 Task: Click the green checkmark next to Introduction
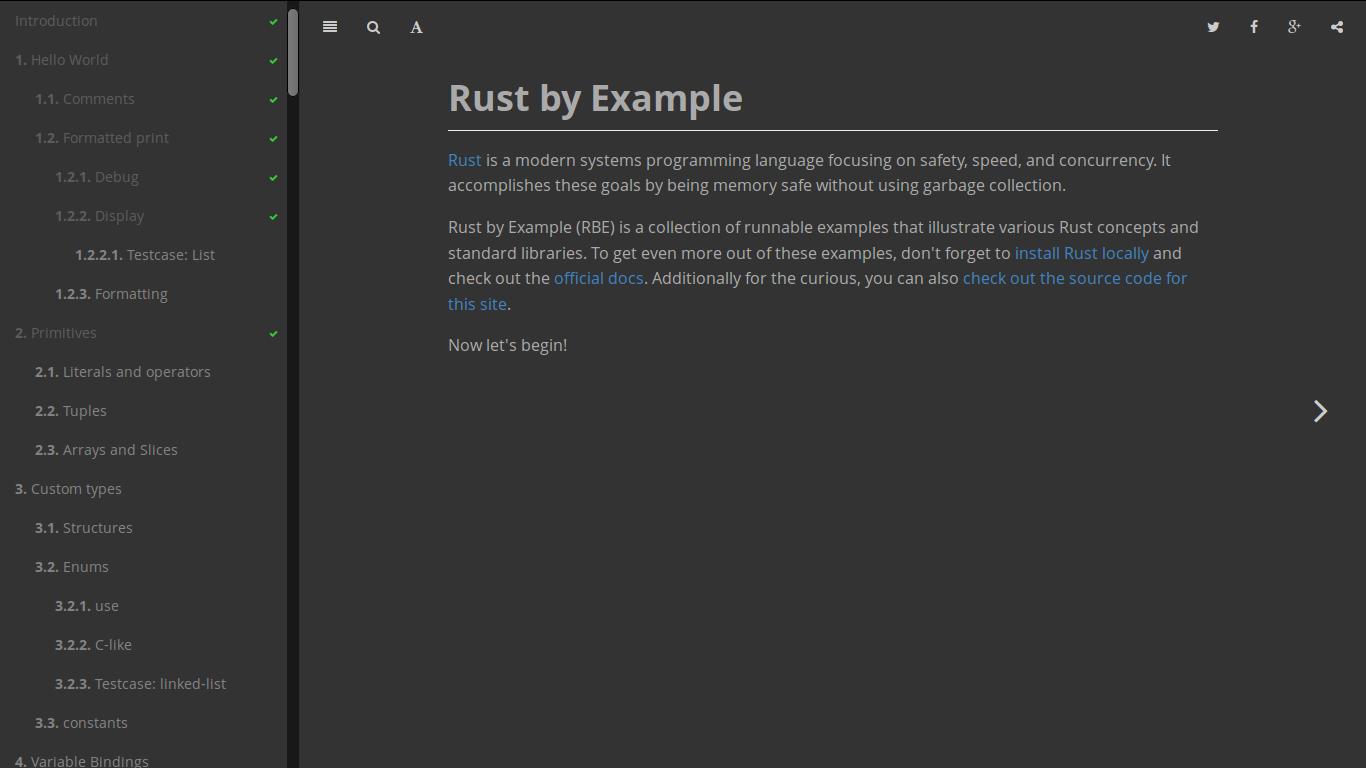tap(273, 21)
